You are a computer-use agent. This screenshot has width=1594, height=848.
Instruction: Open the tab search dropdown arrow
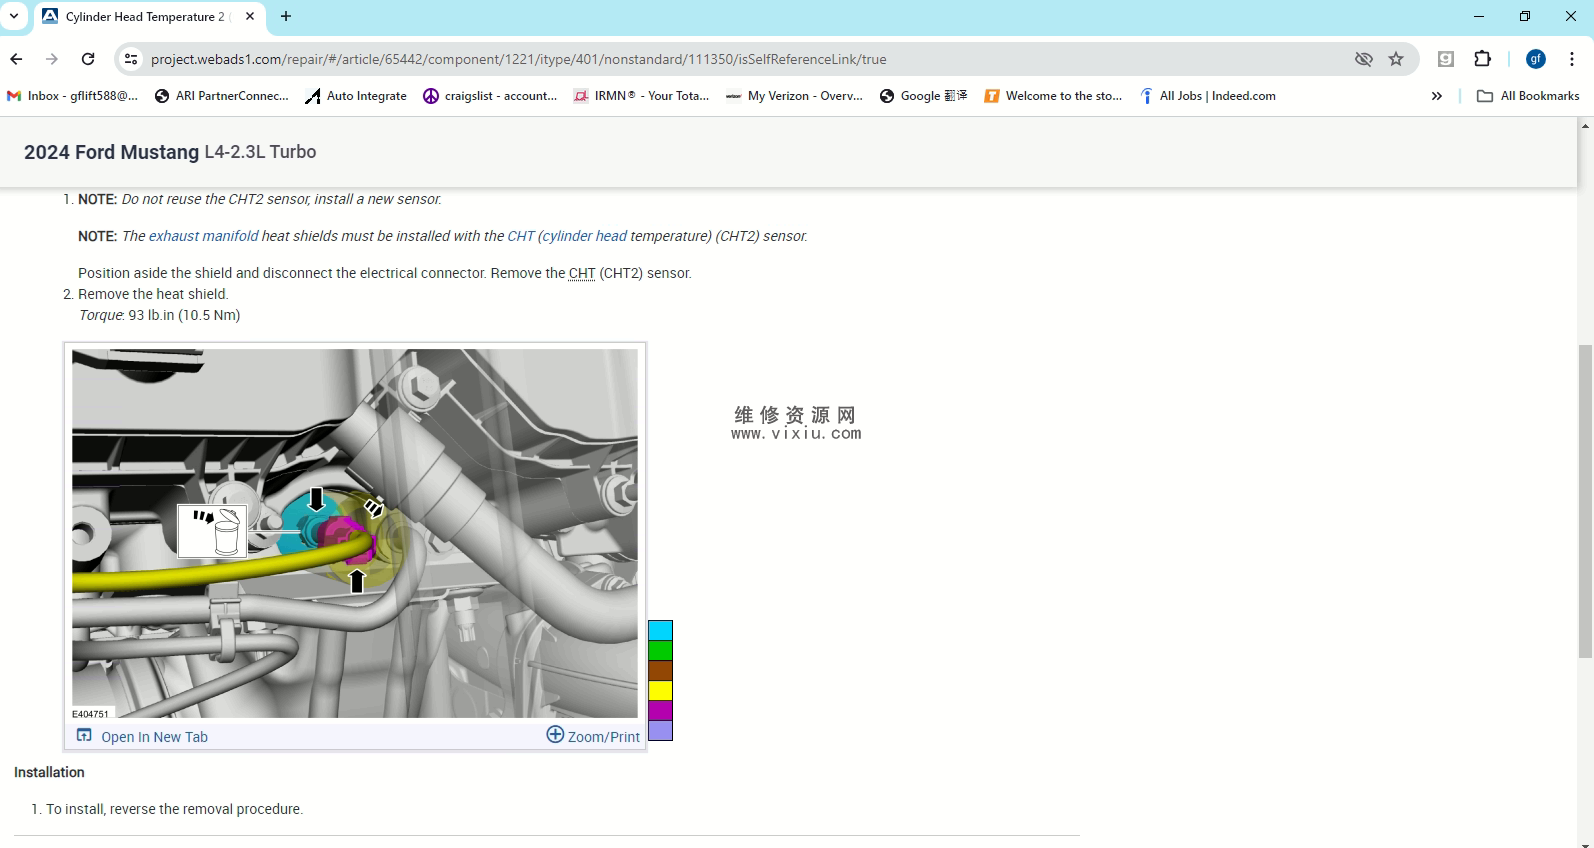(x=14, y=16)
